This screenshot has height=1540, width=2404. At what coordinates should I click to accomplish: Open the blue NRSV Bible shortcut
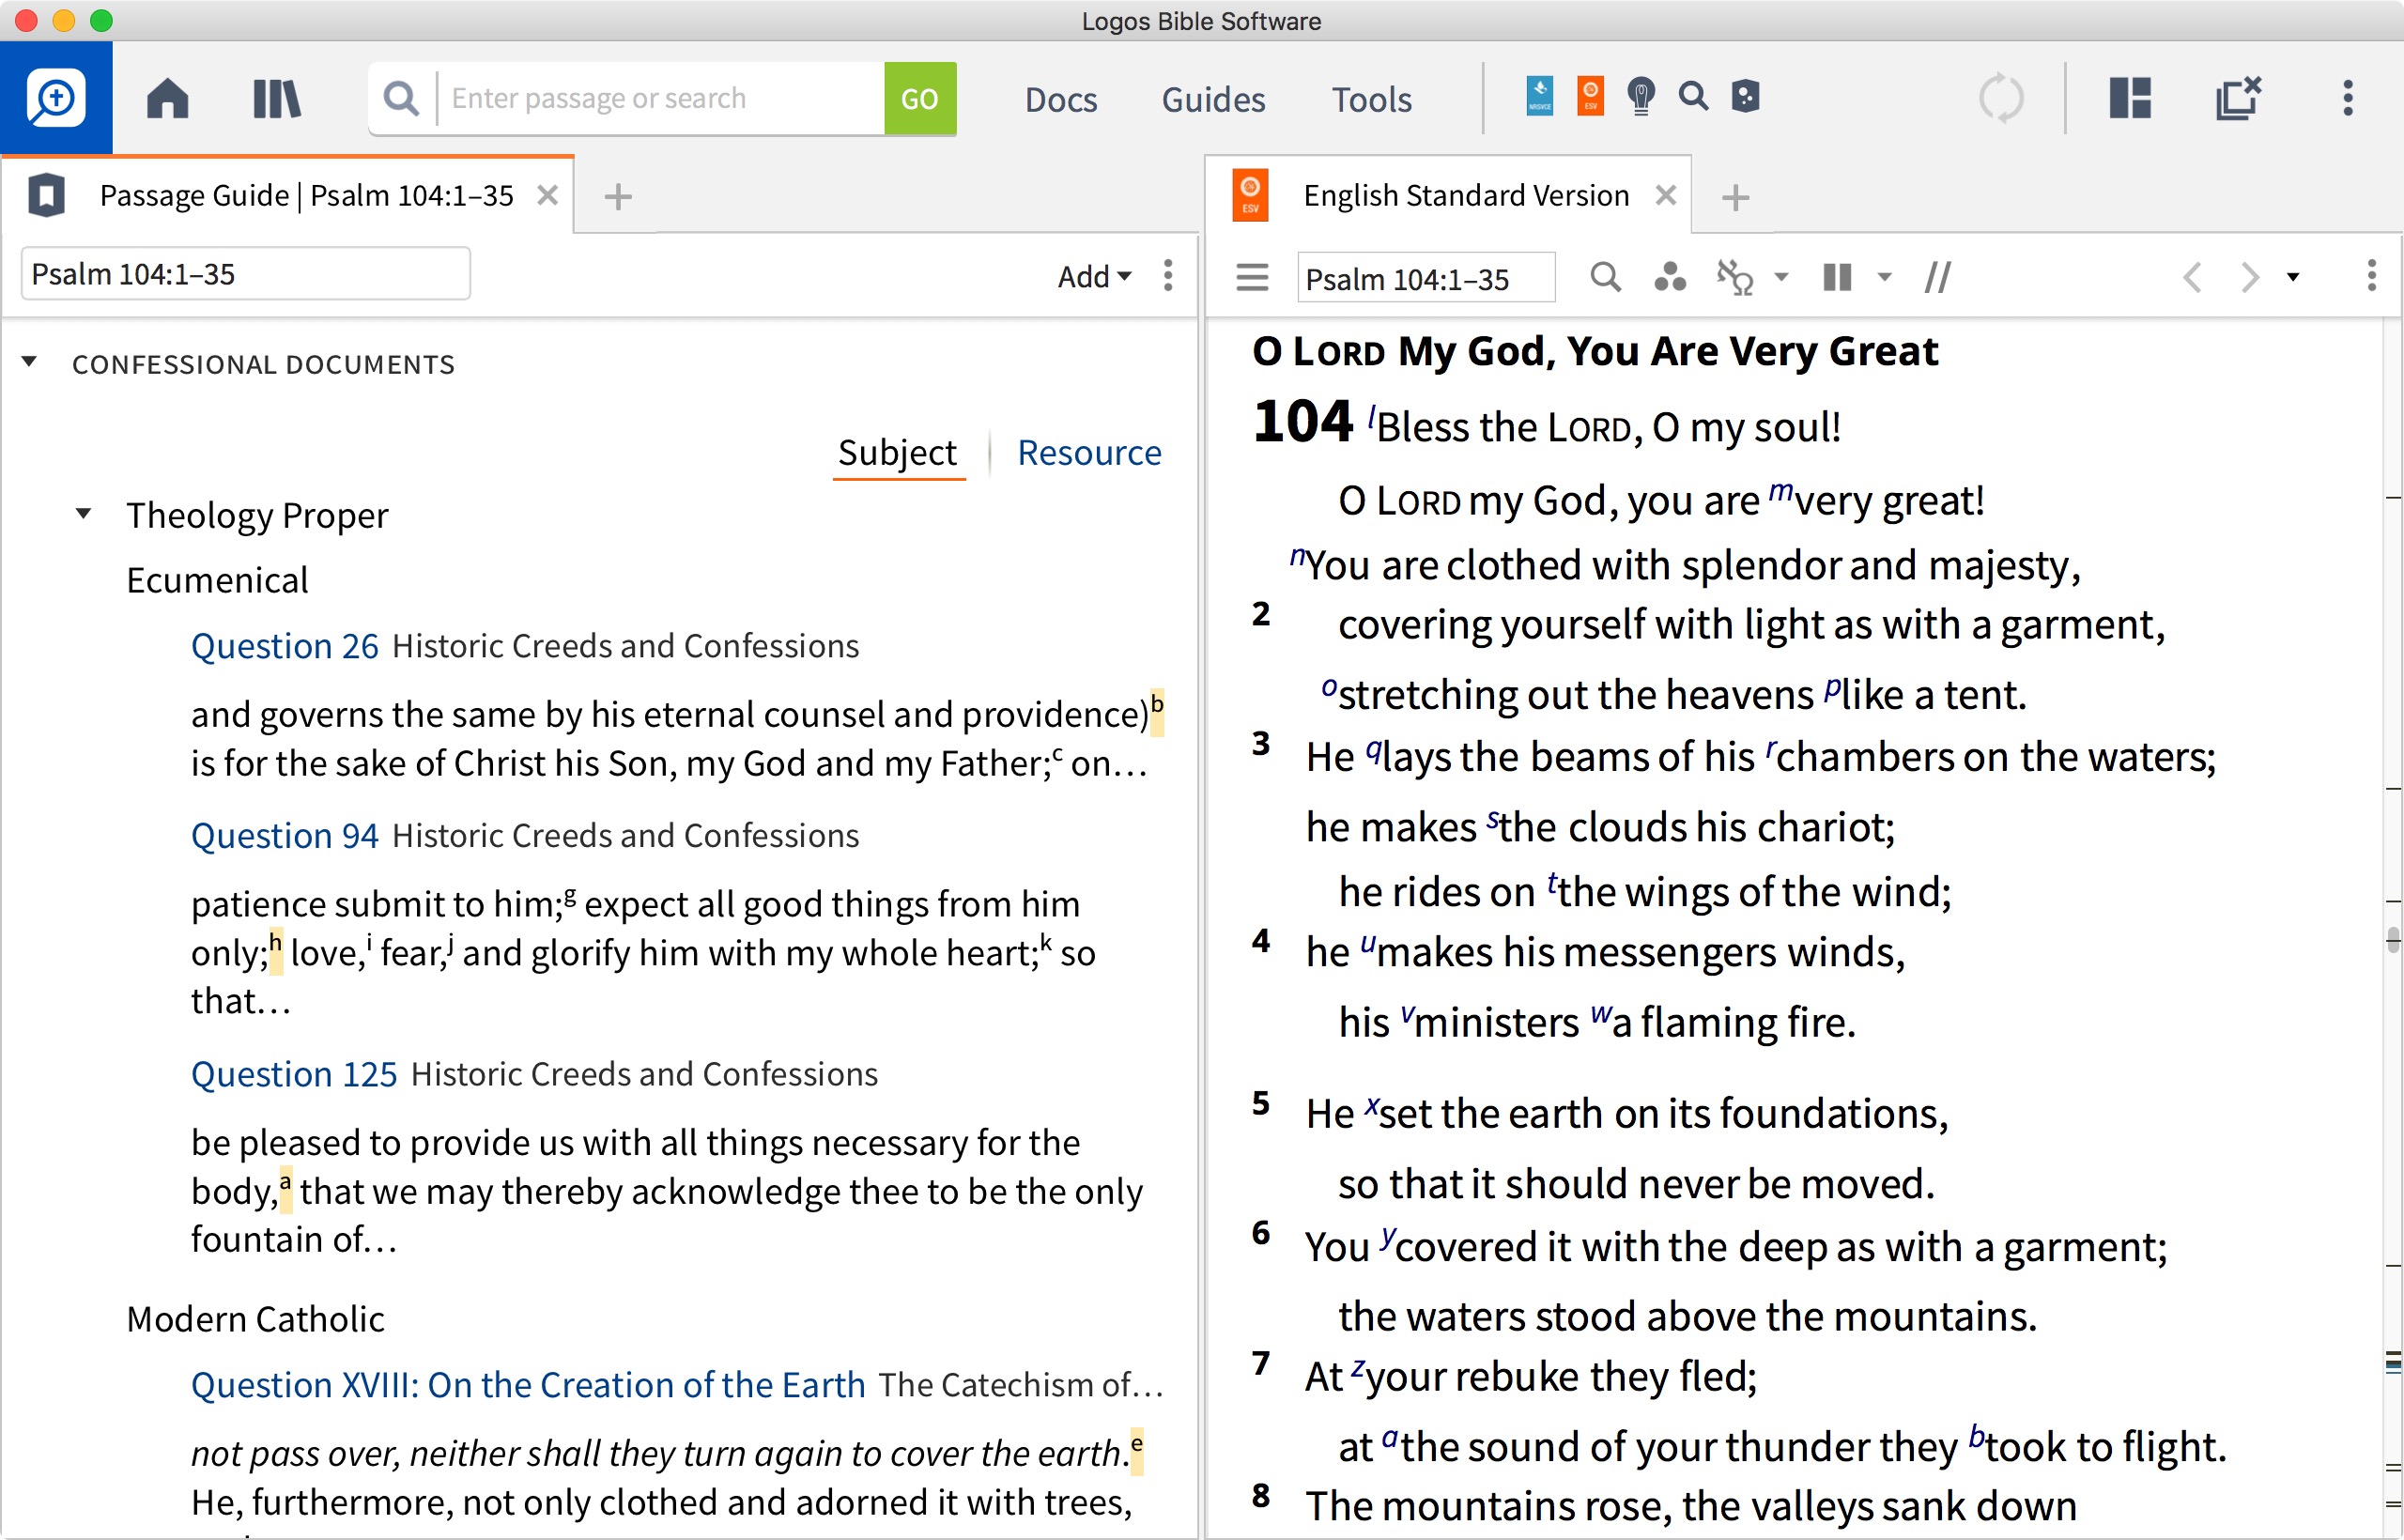[1539, 96]
